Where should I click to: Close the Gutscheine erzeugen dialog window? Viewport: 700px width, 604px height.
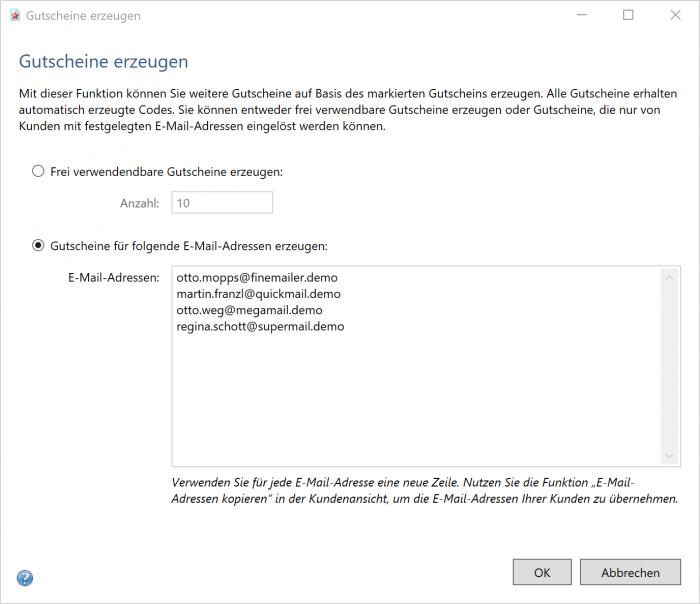point(674,15)
